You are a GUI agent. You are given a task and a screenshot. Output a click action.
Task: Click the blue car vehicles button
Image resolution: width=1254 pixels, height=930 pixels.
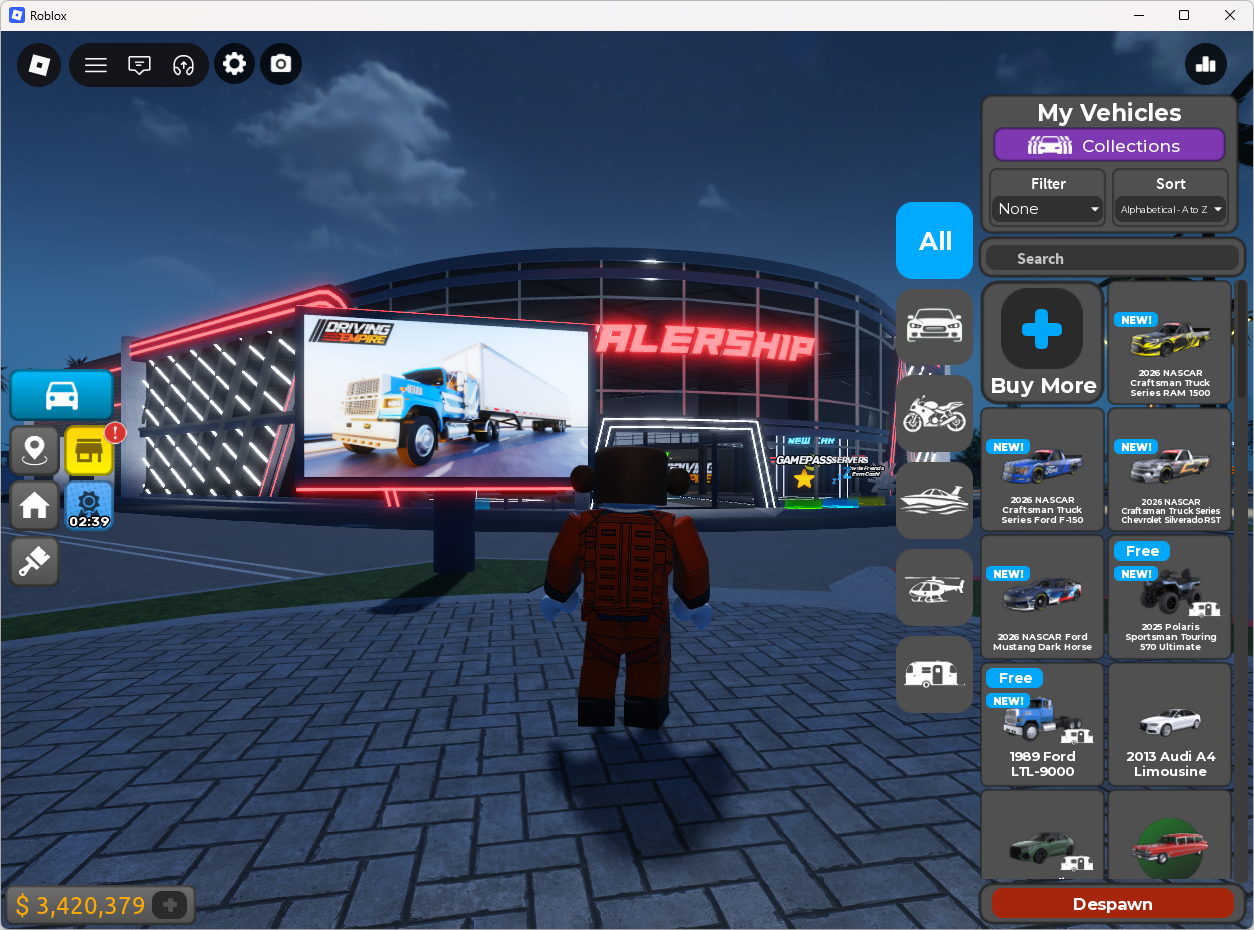(62, 395)
